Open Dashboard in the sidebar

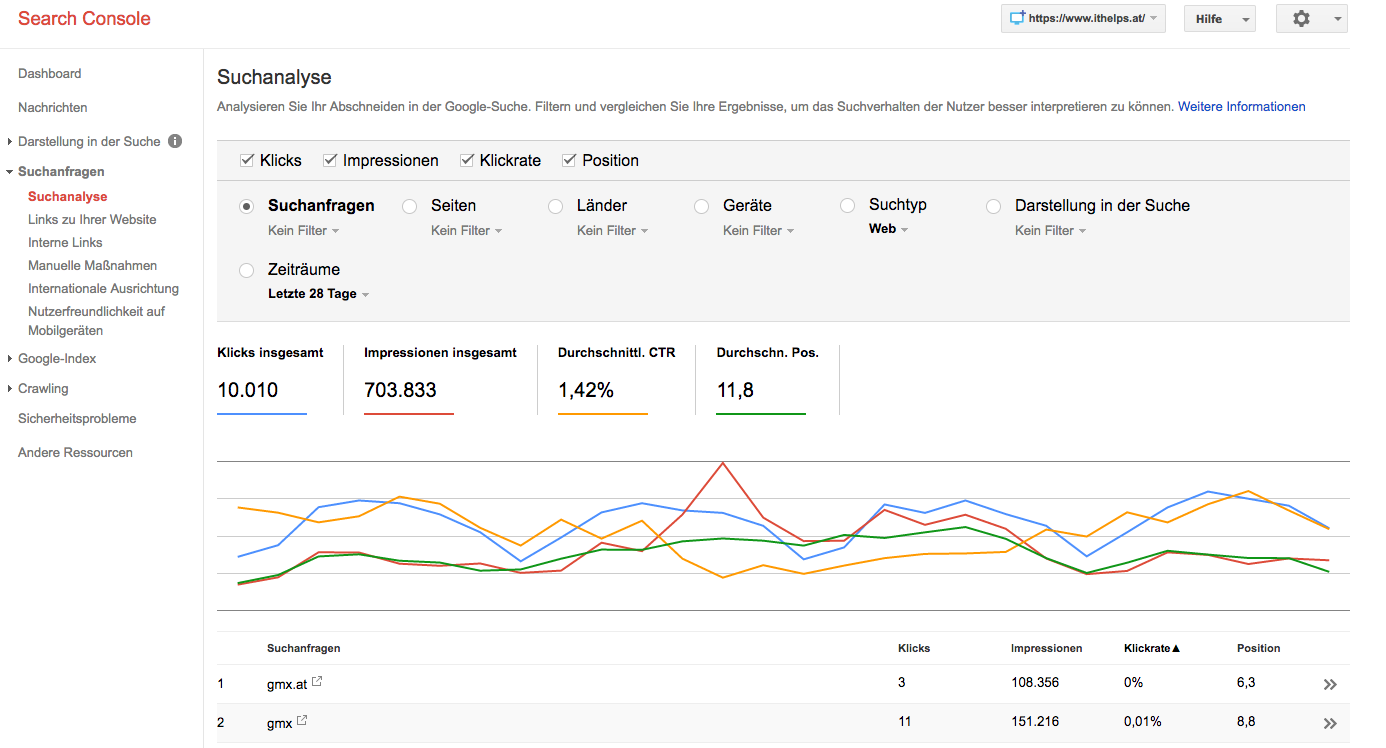tap(50, 73)
